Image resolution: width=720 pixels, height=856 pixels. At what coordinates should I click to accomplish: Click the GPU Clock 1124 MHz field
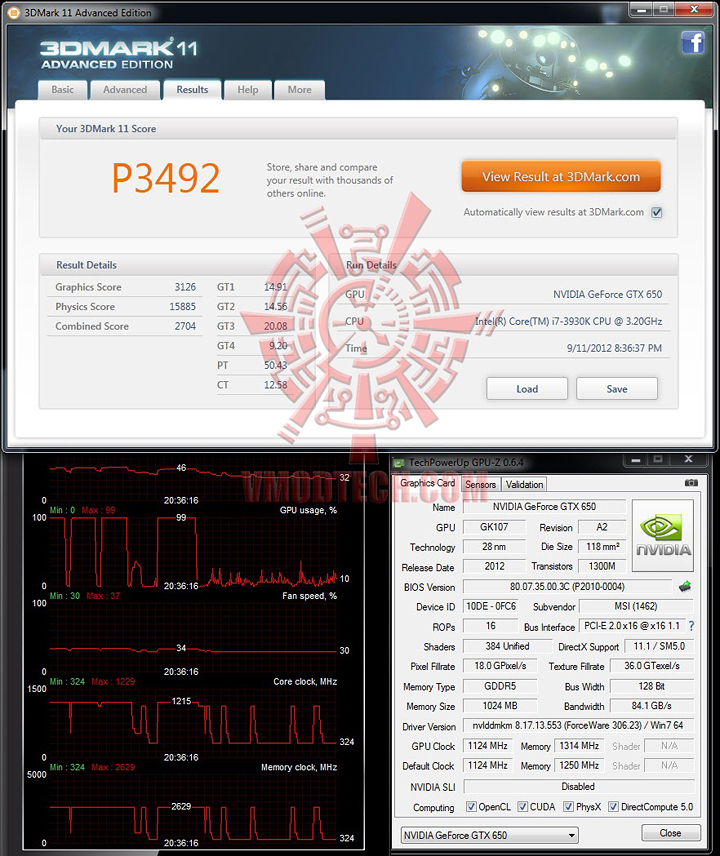[487, 746]
